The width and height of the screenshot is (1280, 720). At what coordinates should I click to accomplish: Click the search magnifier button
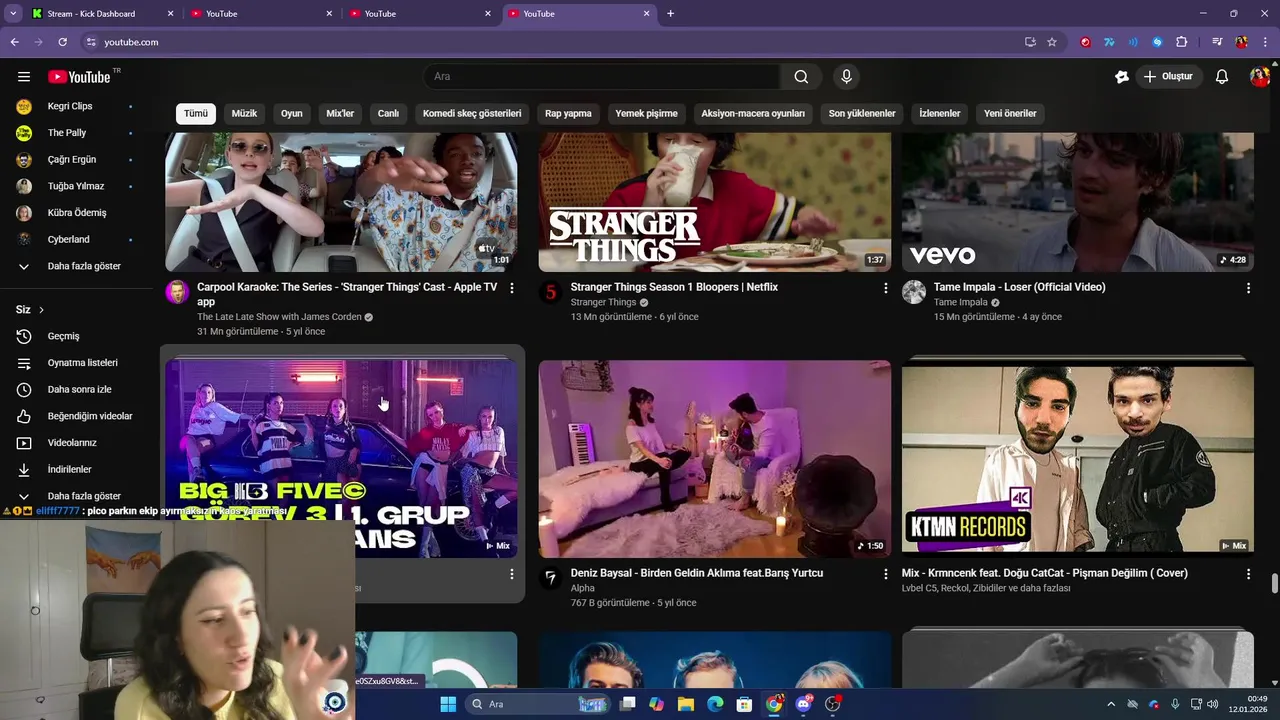[x=801, y=77]
